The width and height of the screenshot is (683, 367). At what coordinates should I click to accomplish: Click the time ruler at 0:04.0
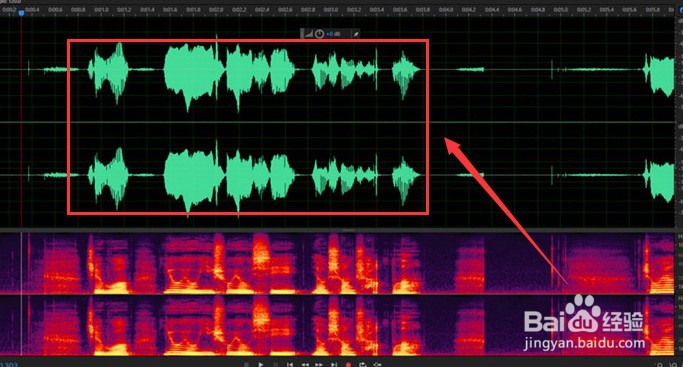point(446,10)
